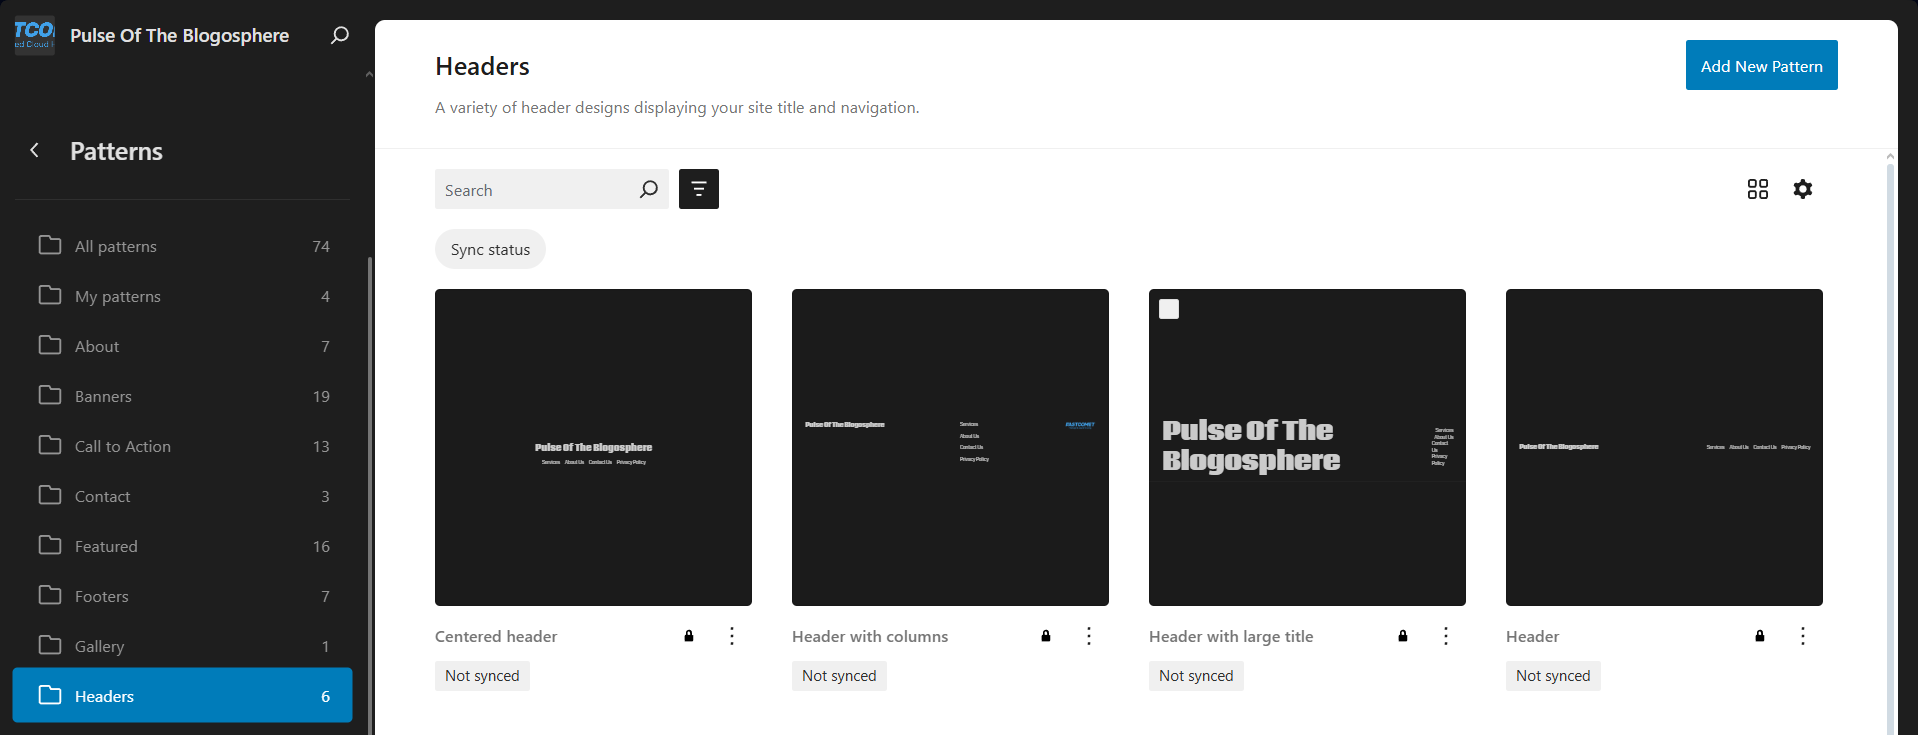Open the Header with columns thumbnail
Screen dimensions: 1918x735
[950, 447]
